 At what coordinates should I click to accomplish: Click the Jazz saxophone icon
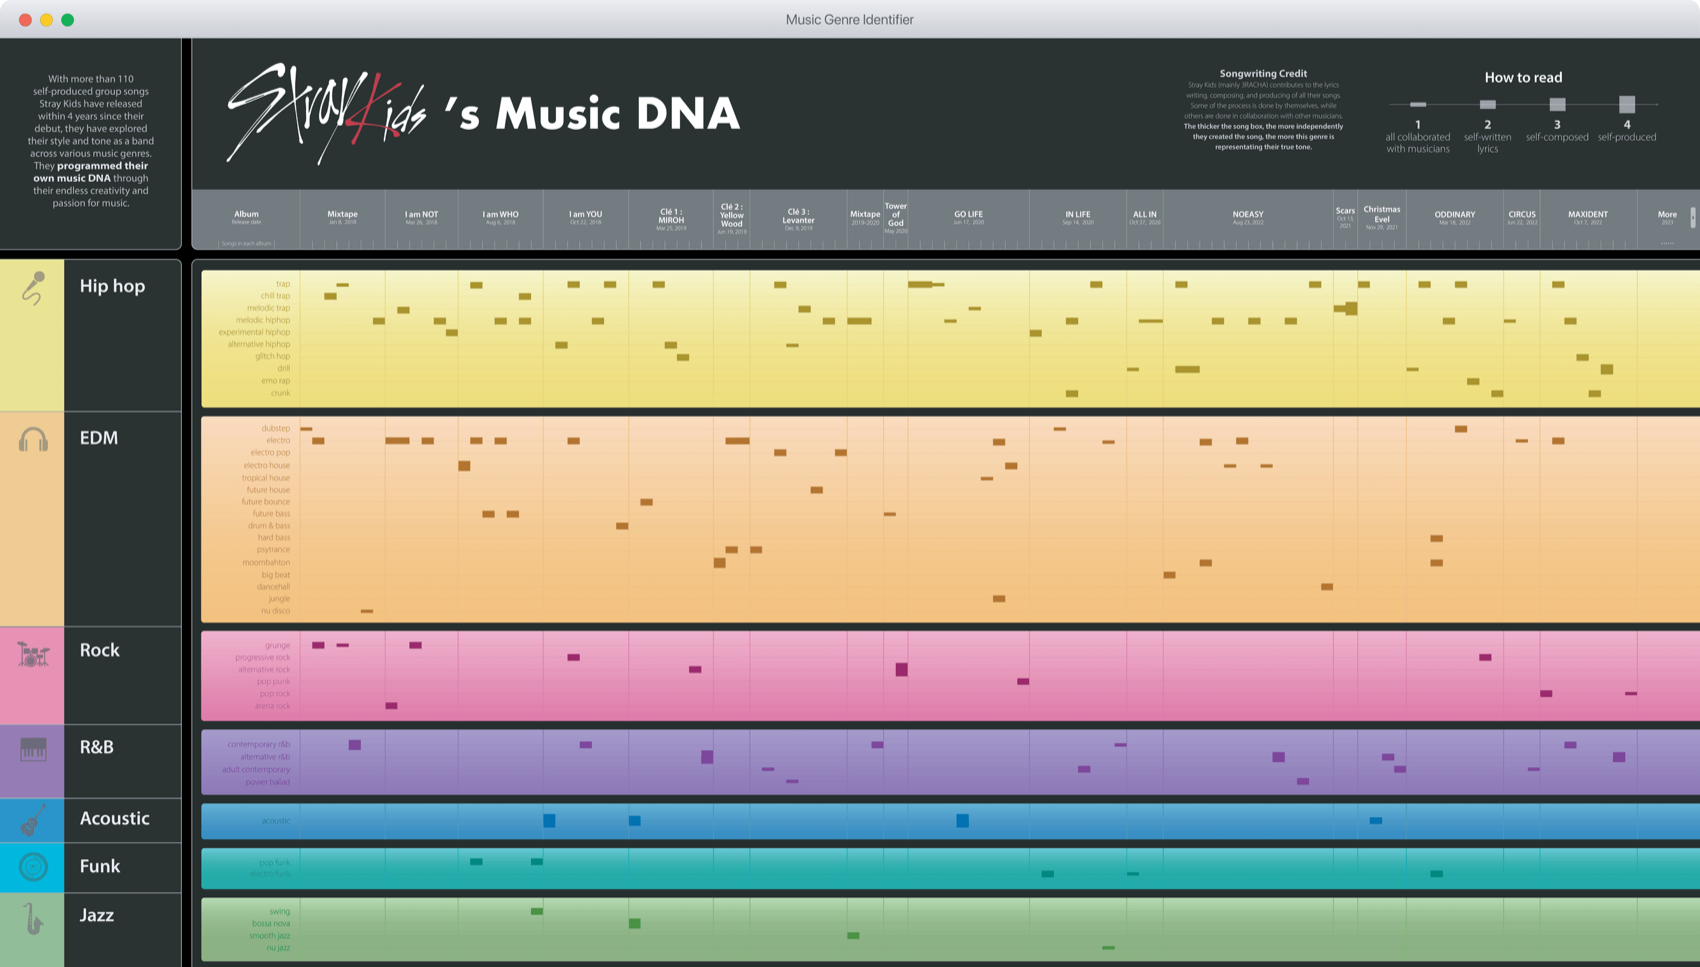pyautogui.click(x=34, y=918)
